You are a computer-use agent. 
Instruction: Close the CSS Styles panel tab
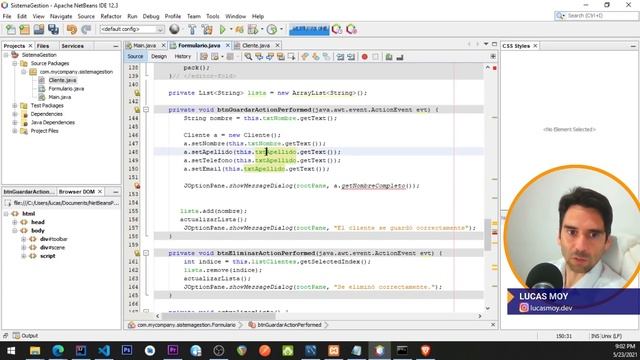pyautogui.click(x=535, y=46)
